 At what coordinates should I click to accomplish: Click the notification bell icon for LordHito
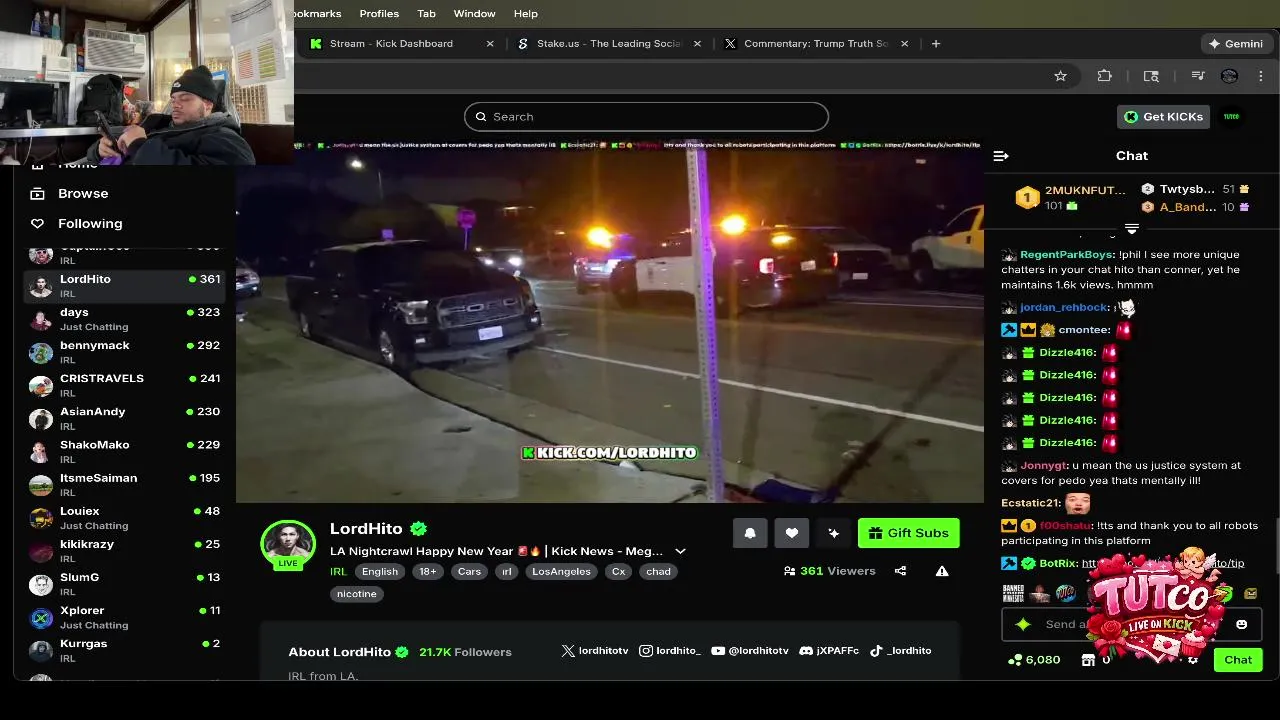[750, 533]
